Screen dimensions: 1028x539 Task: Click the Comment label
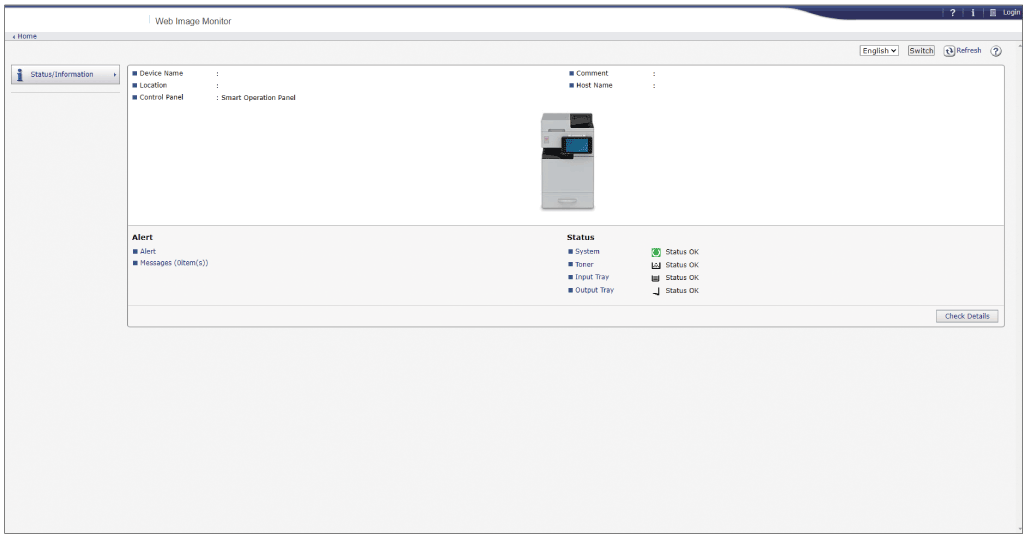592,73
